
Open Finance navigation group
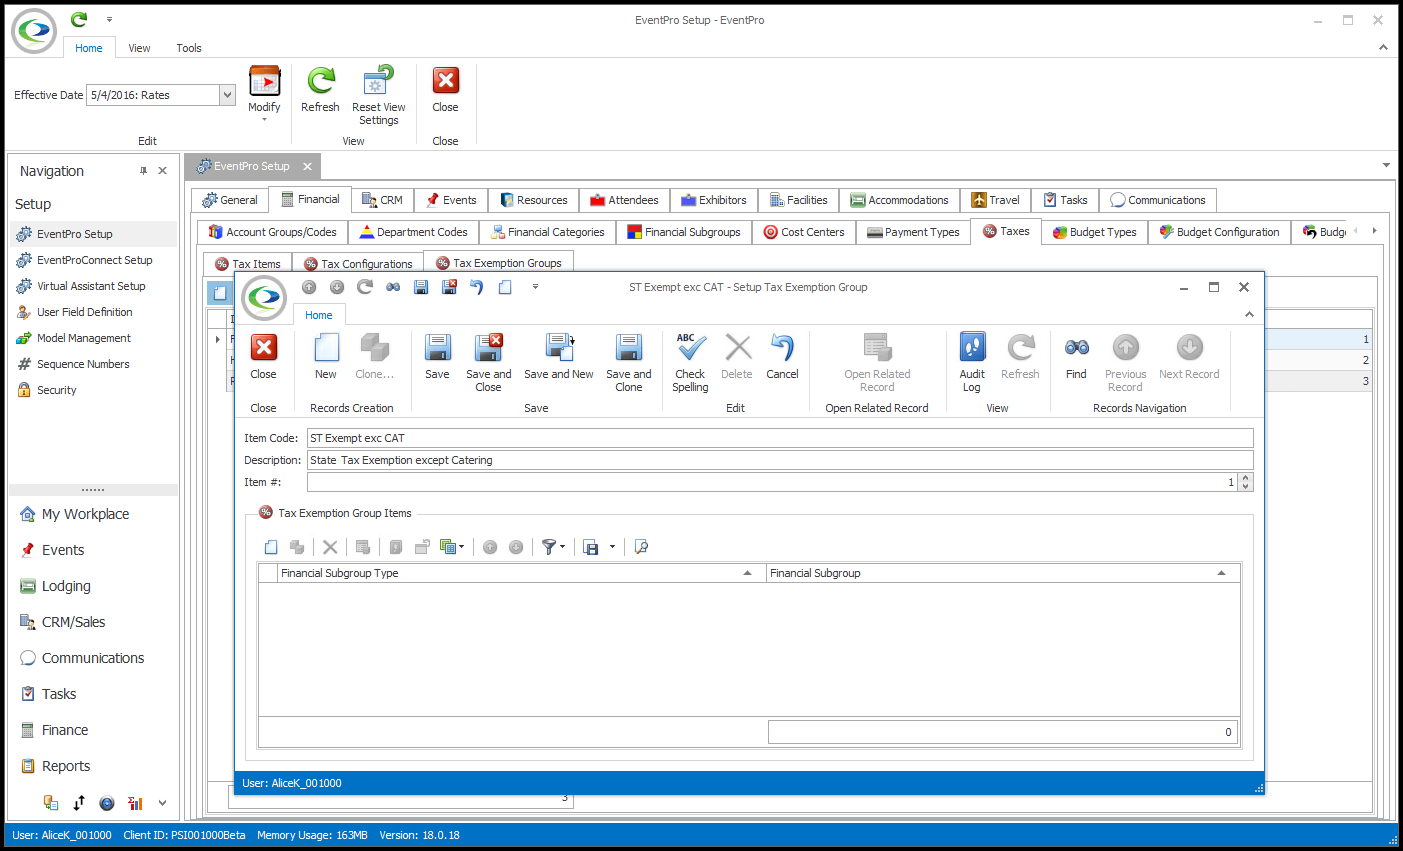pos(65,730)
